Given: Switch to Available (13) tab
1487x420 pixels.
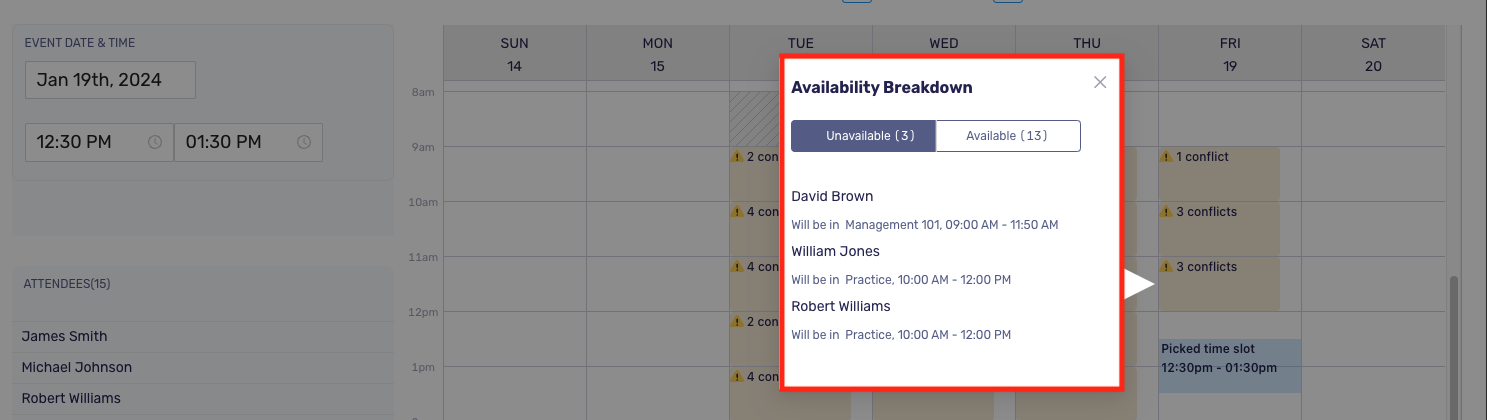Looking at the screenshot, I should tap(1008, 136).
